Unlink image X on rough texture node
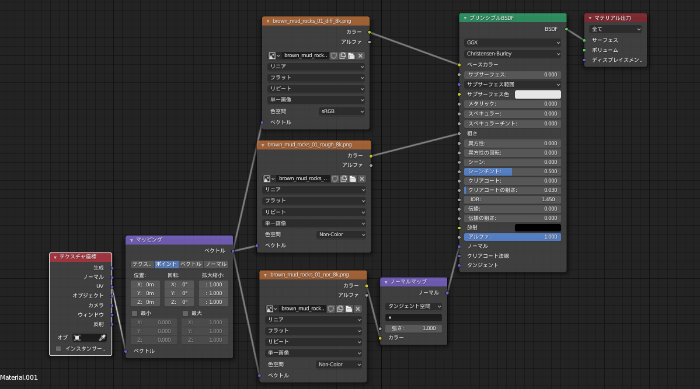Viewport: 700px width, 389px height. coord(362,179)
